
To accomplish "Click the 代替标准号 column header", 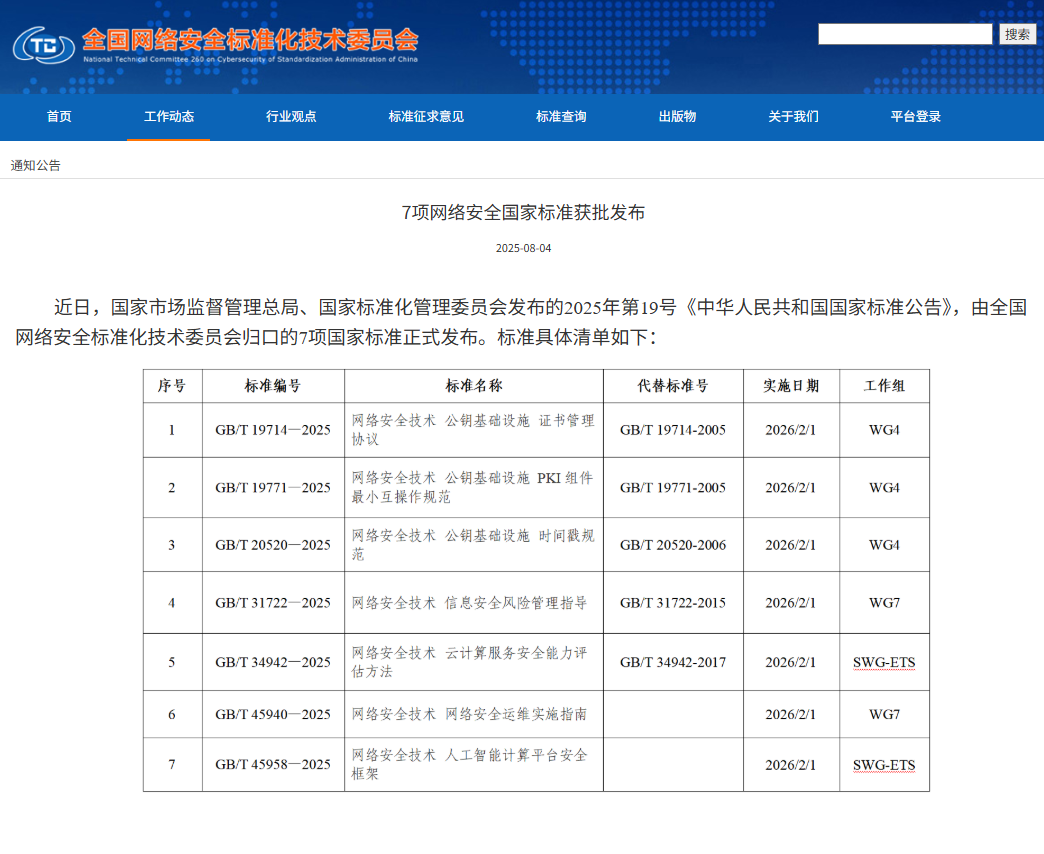I will click(x=672, y=385).
